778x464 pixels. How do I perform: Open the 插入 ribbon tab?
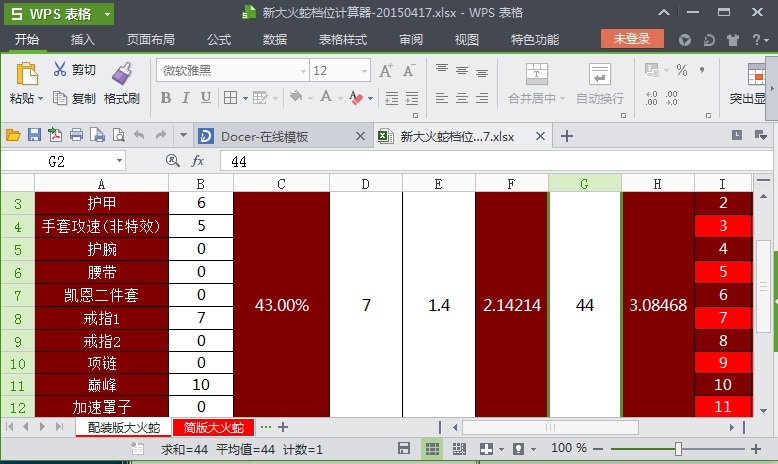coord(83,40)
